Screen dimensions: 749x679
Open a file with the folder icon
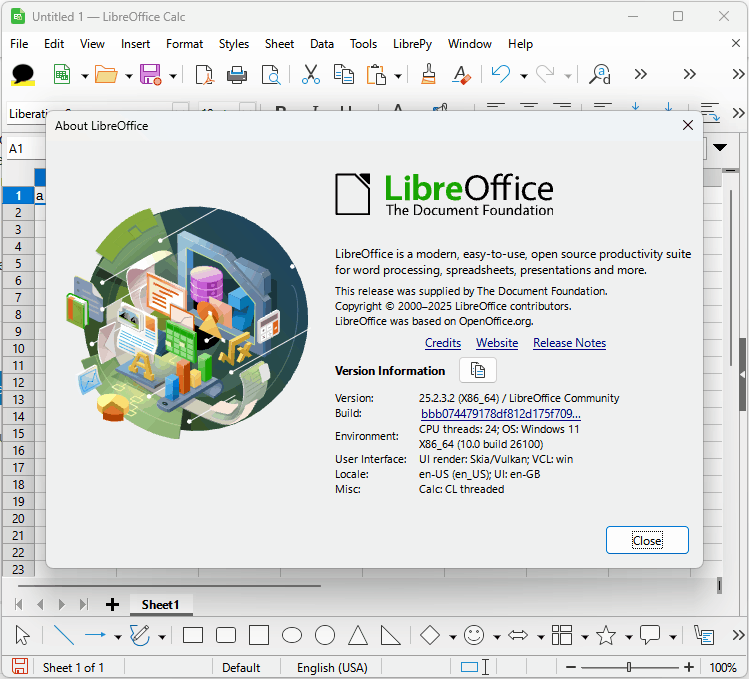coord(106,75)
